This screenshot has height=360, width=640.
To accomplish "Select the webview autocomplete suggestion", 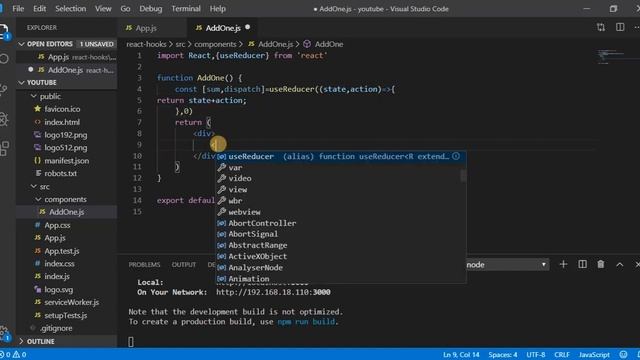I will [341, 212].
